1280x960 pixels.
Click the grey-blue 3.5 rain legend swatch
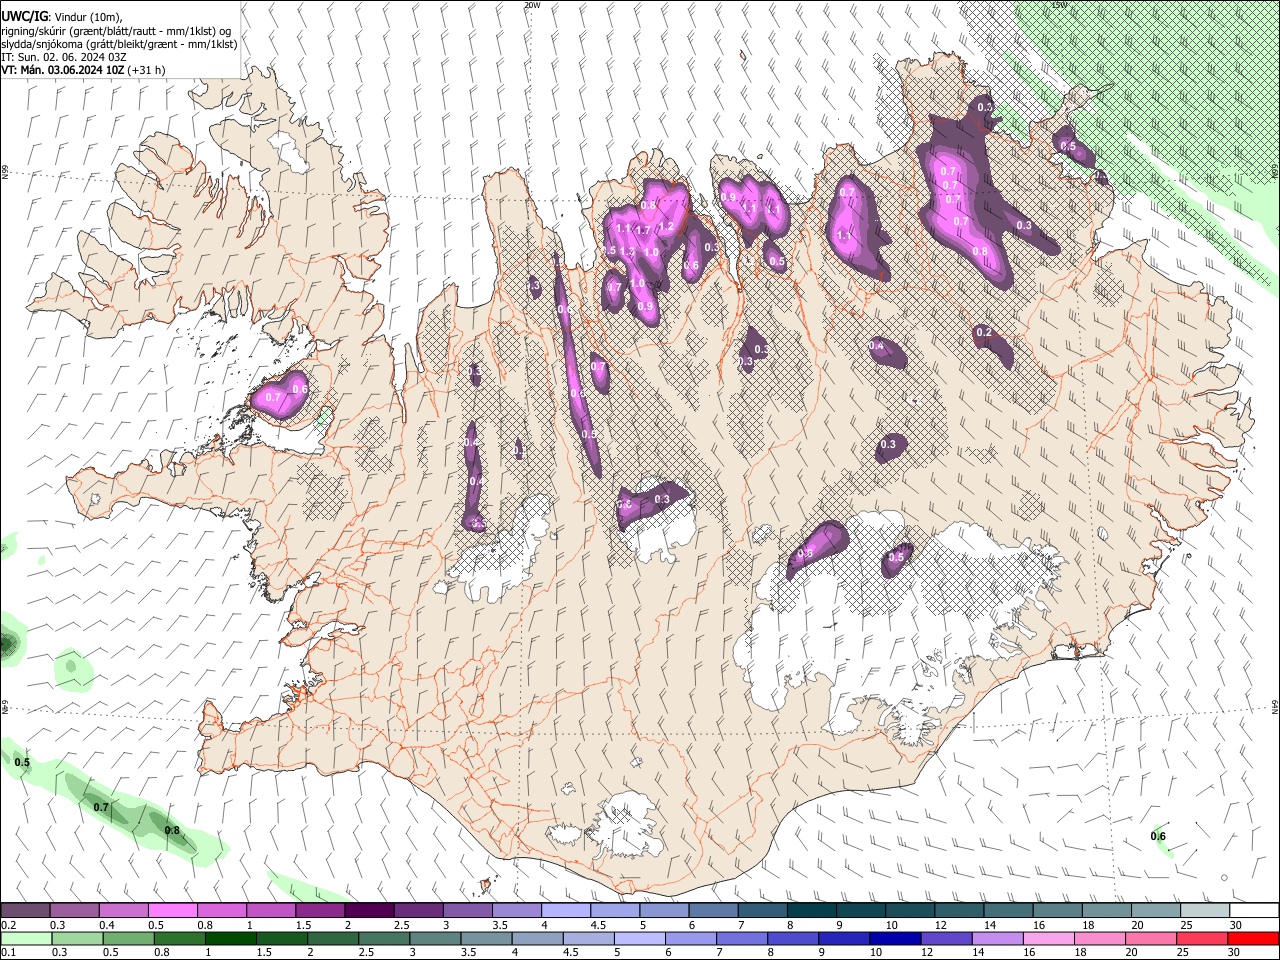(485, 938)
